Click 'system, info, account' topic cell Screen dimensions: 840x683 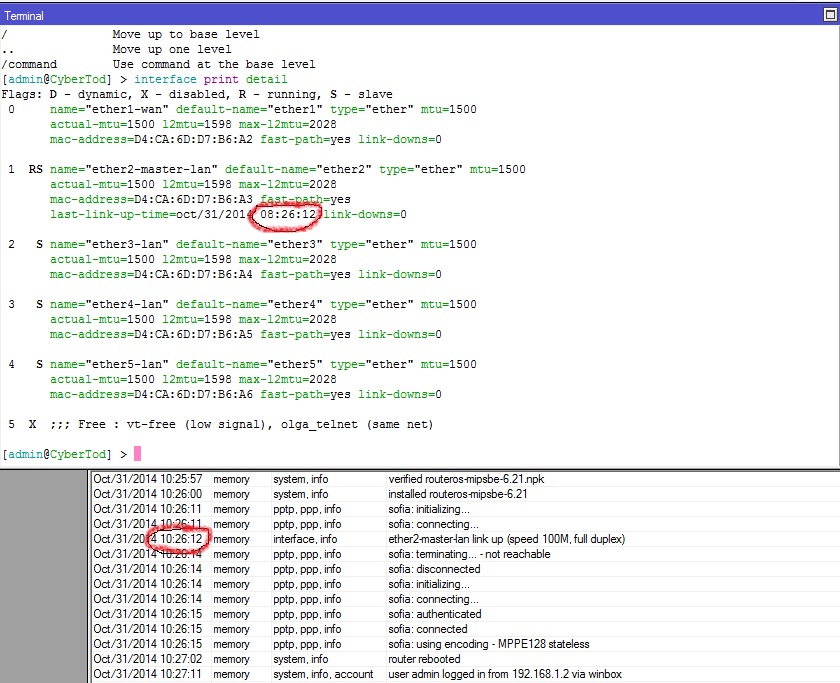tap(323, 674)
